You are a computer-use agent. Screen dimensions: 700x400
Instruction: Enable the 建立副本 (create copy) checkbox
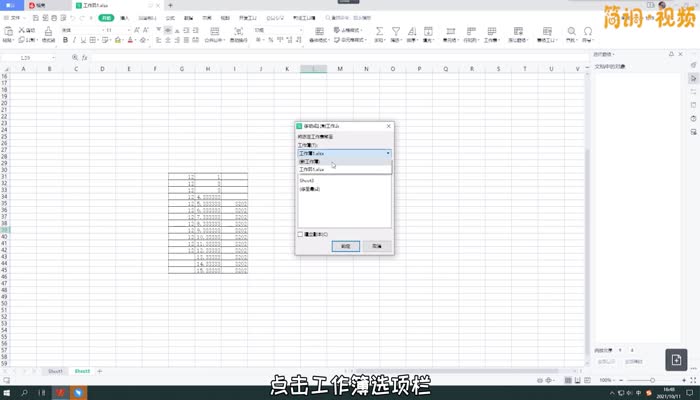[301, 234]
